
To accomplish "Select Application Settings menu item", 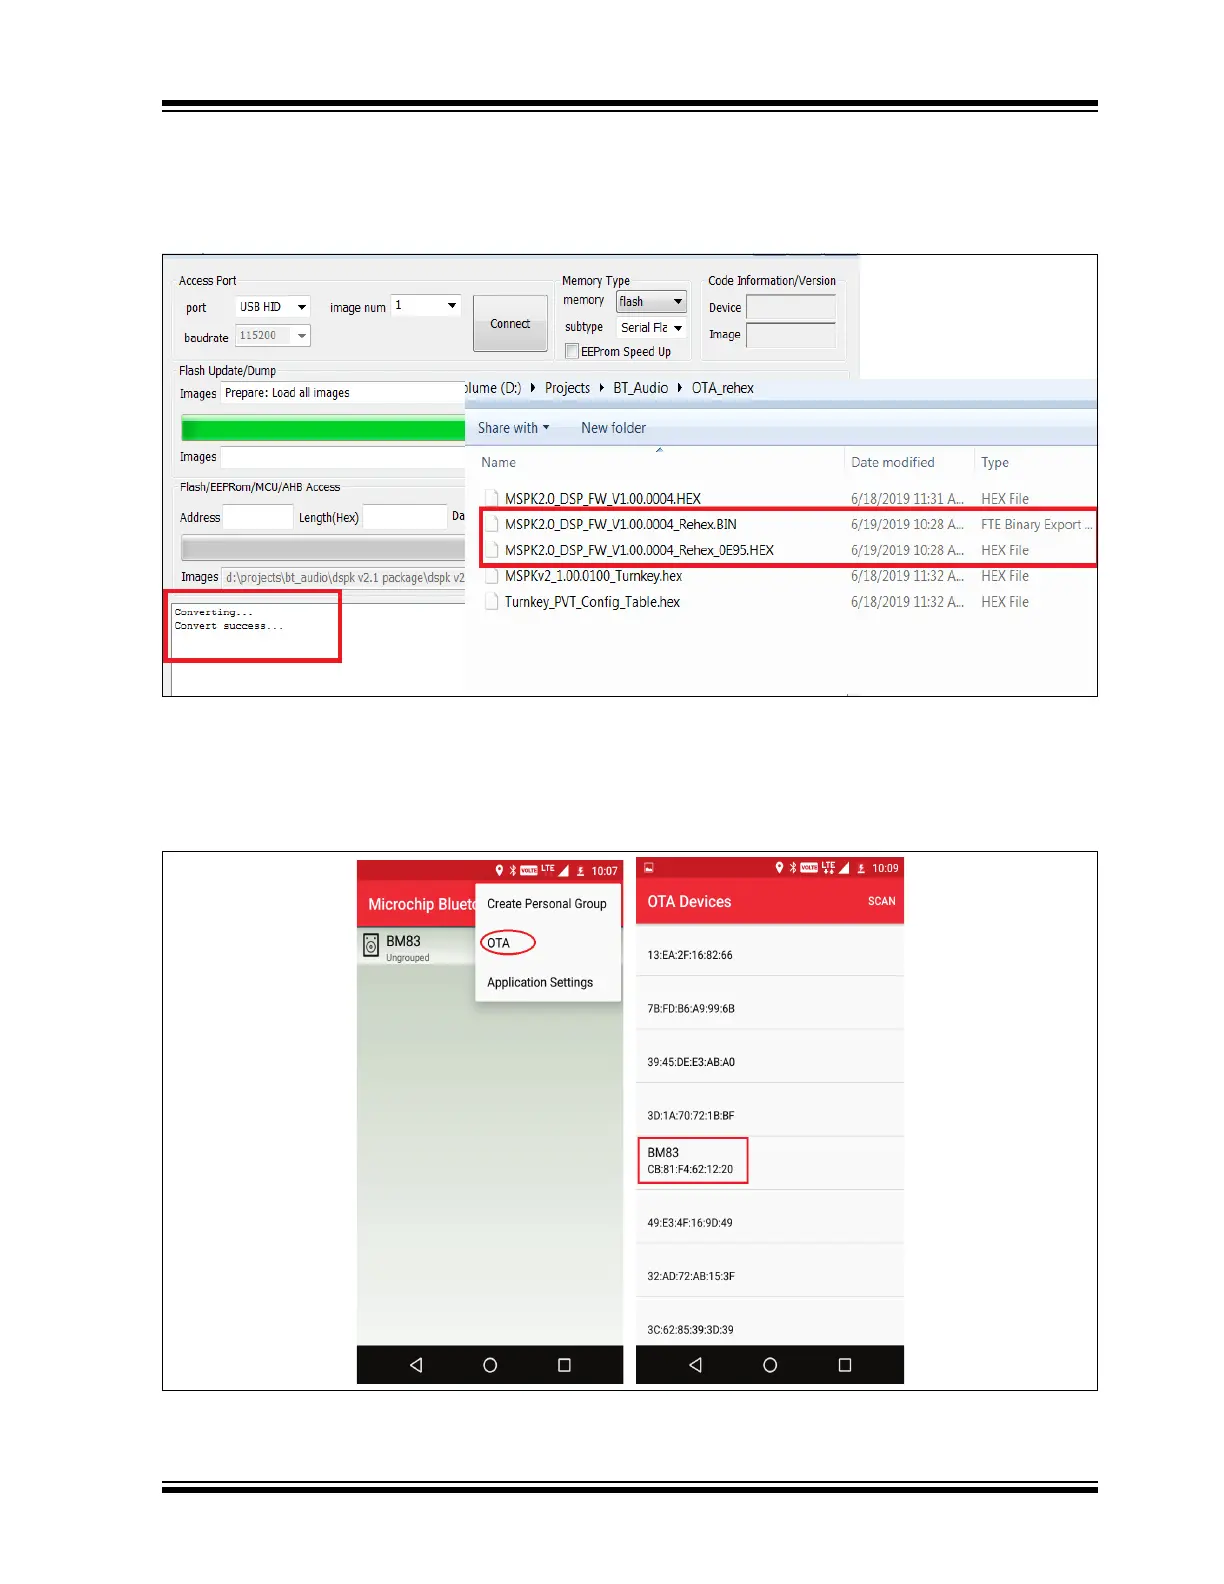I will [x=540, y=982].
